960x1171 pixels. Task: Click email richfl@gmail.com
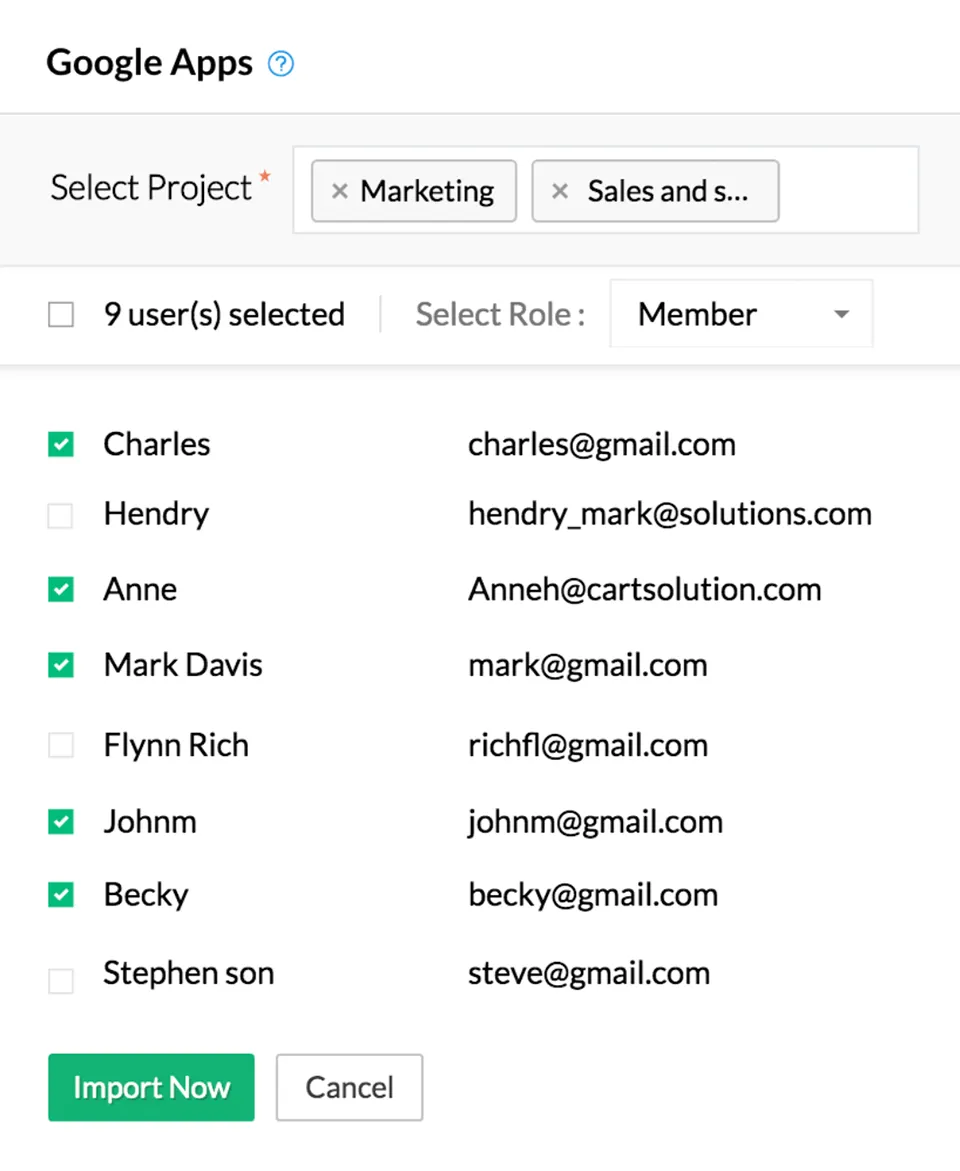click(x=588, y=745)
